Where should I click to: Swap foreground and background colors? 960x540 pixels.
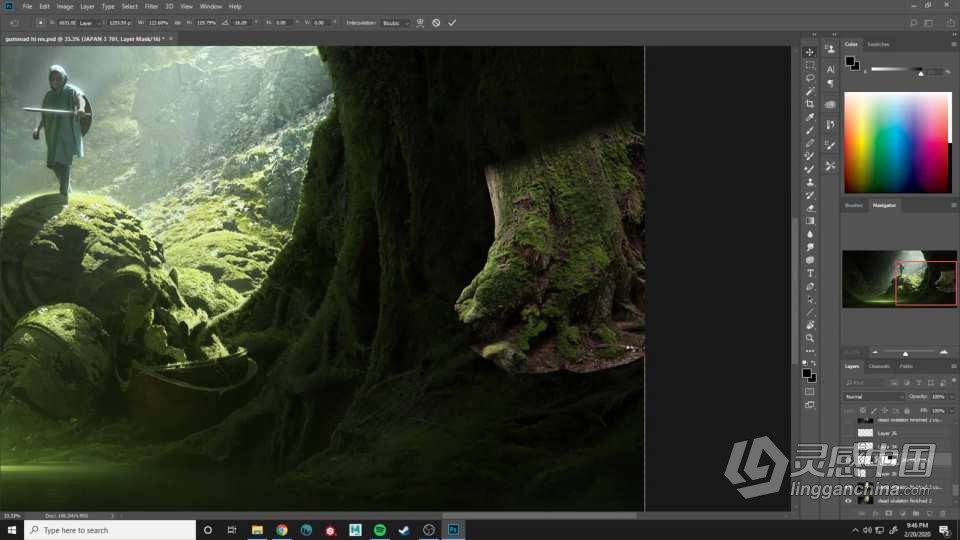coord(814,364)
